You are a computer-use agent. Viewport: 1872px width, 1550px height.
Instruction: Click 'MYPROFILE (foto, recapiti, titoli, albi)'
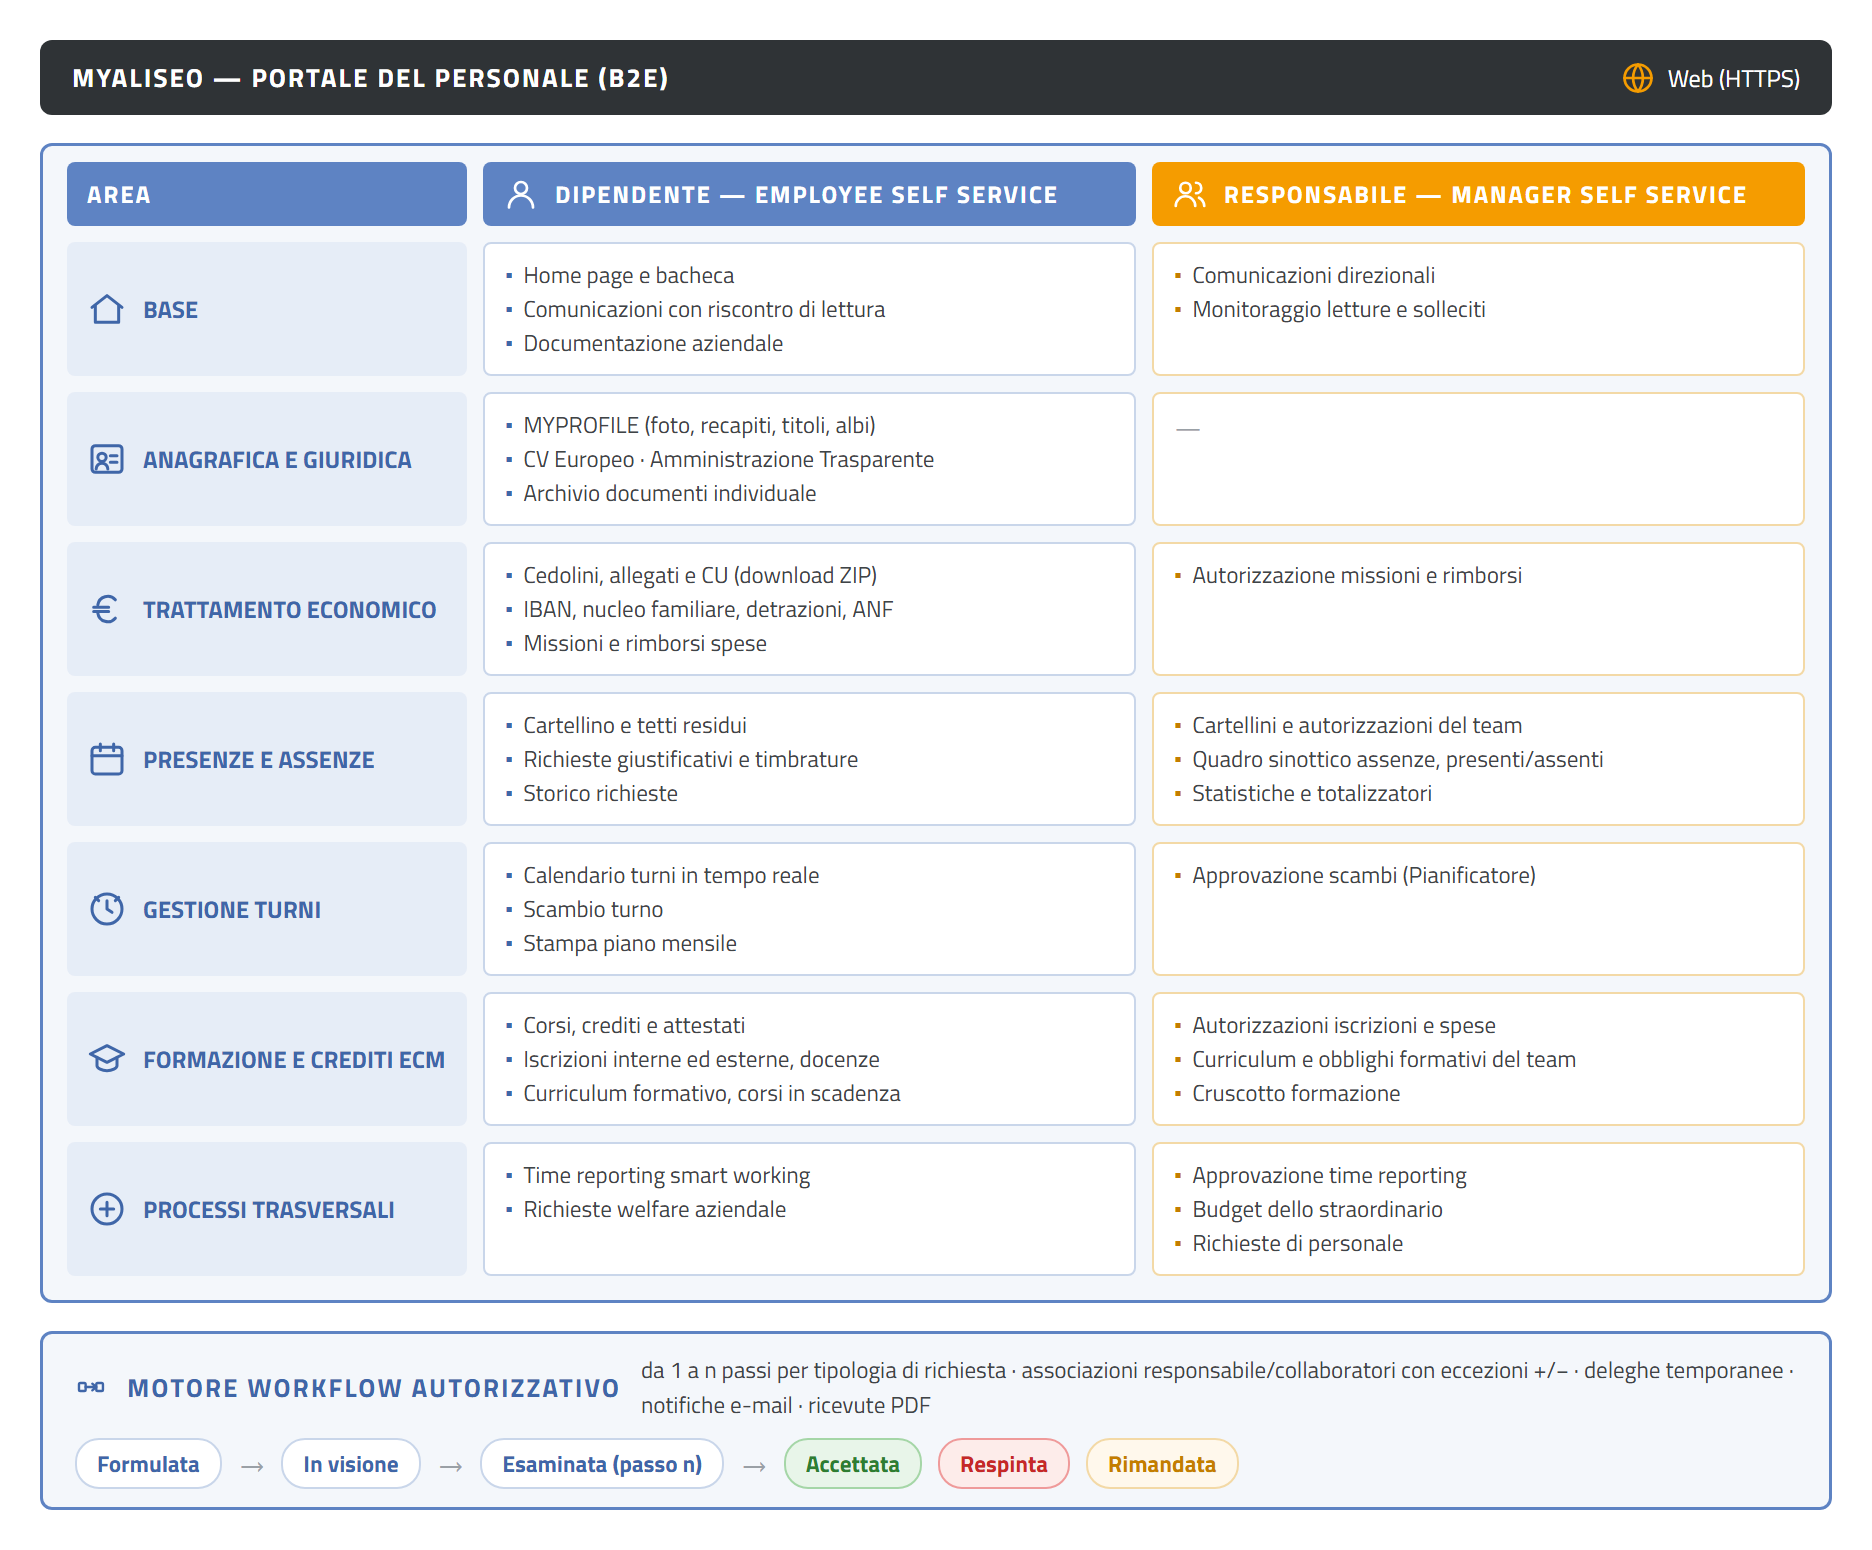[x=699, y=425]
